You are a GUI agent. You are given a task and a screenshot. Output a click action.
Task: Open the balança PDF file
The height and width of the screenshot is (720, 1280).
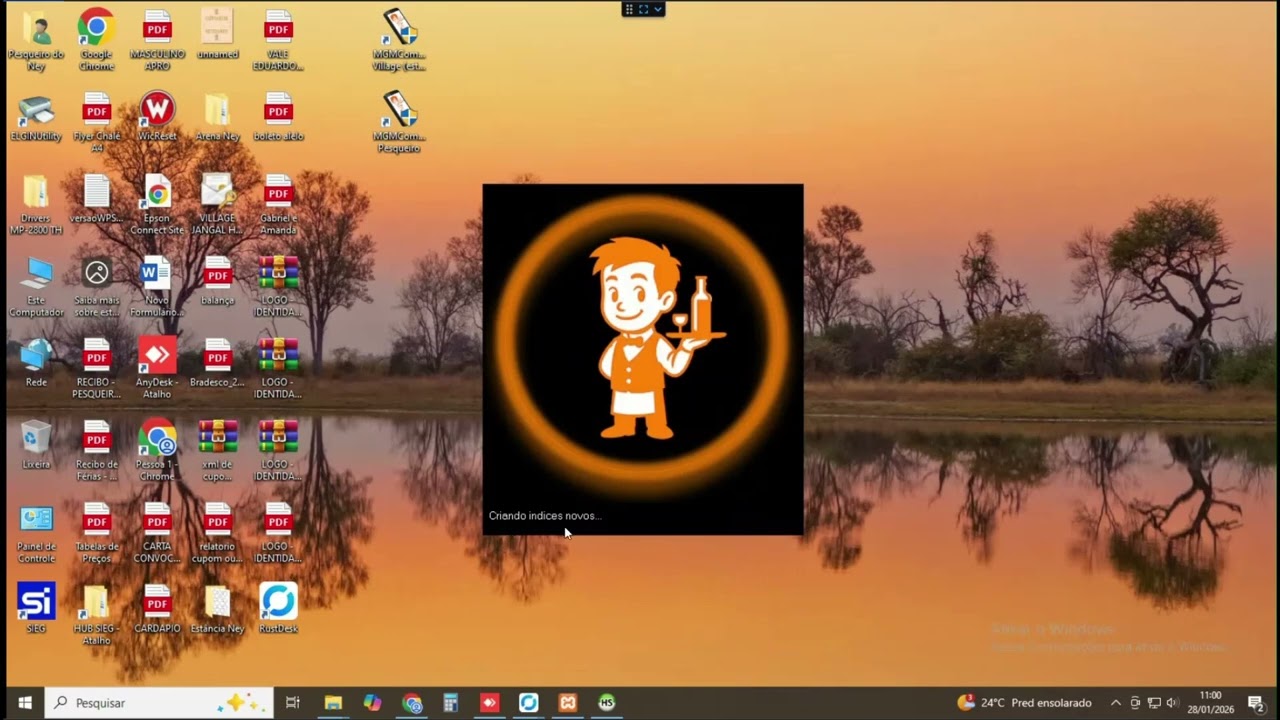coord(217,281)
